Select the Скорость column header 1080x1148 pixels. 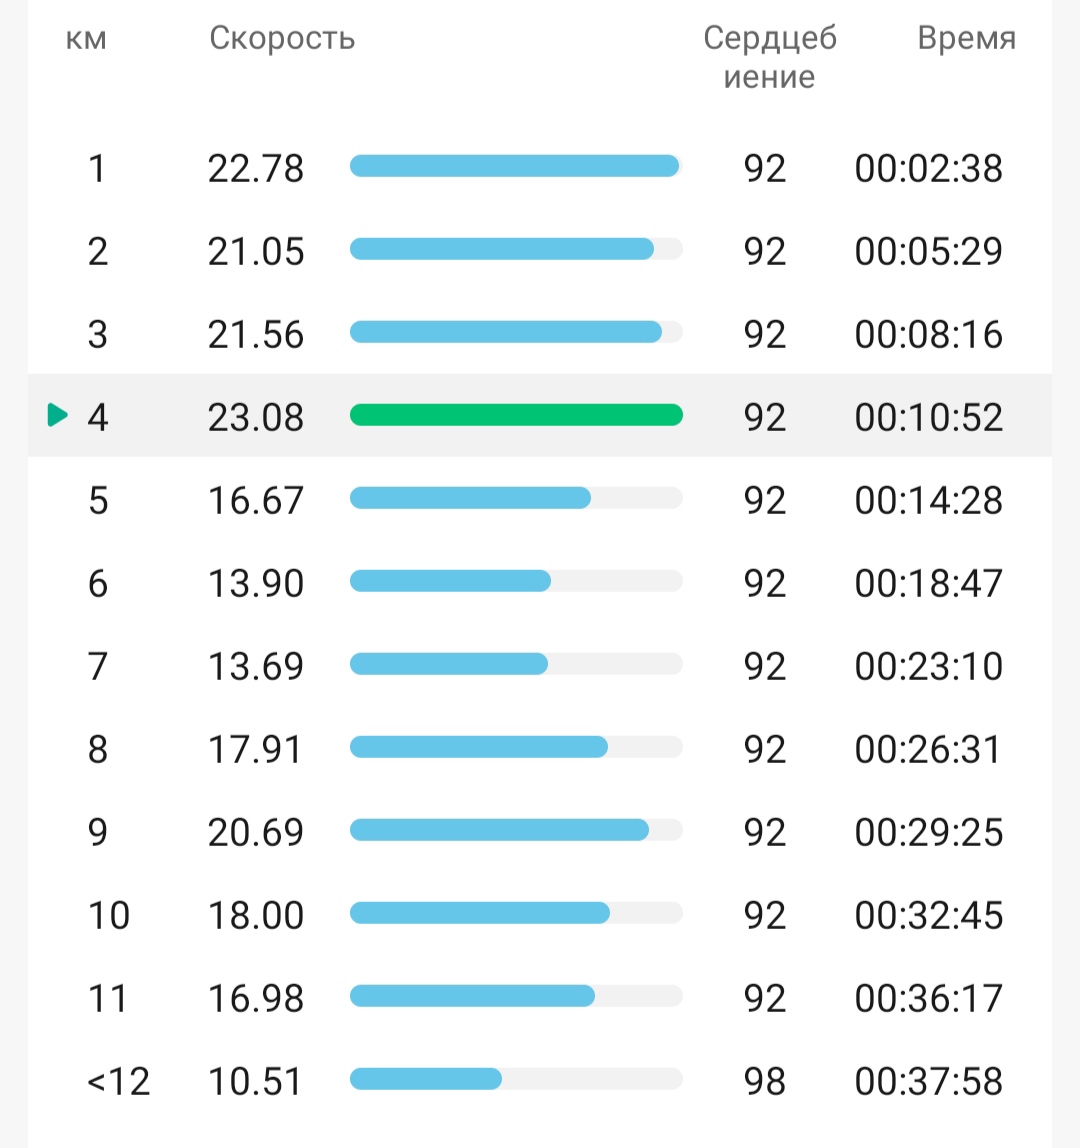coord(282,38)
